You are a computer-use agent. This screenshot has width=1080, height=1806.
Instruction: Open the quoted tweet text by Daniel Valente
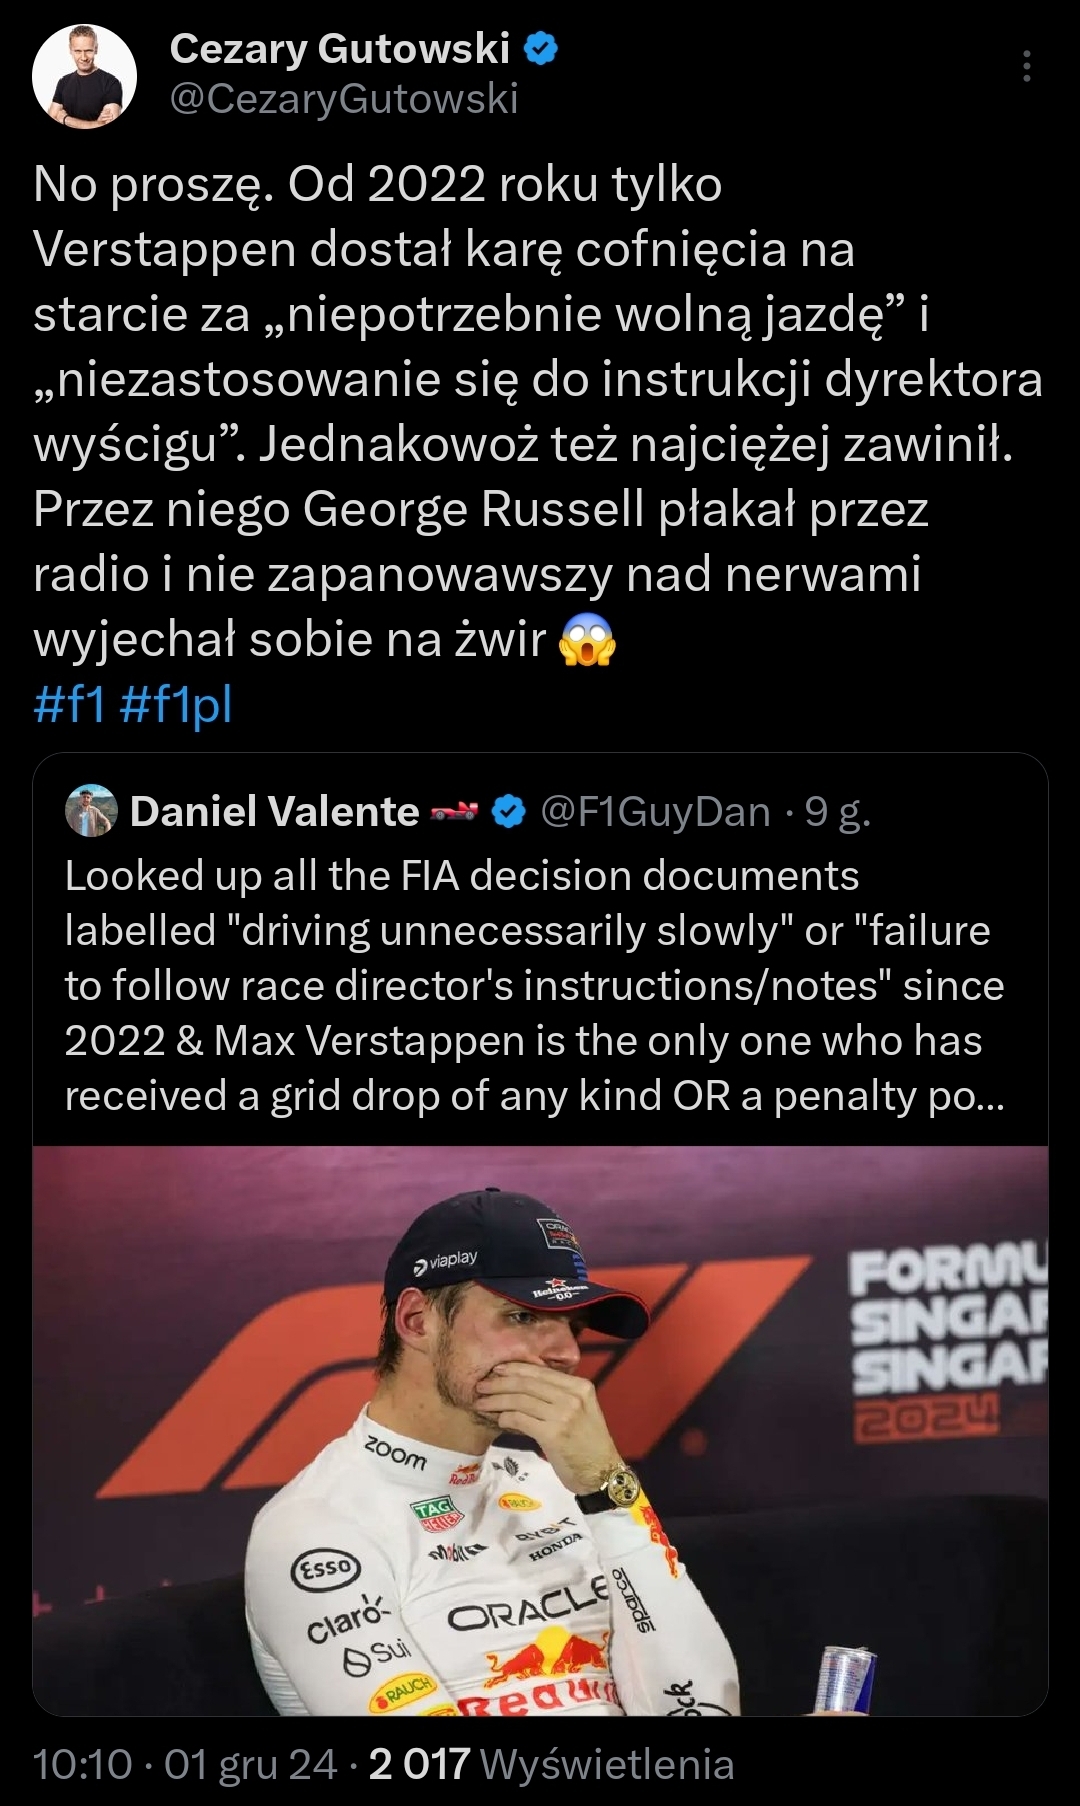click(x=534, y=985)
